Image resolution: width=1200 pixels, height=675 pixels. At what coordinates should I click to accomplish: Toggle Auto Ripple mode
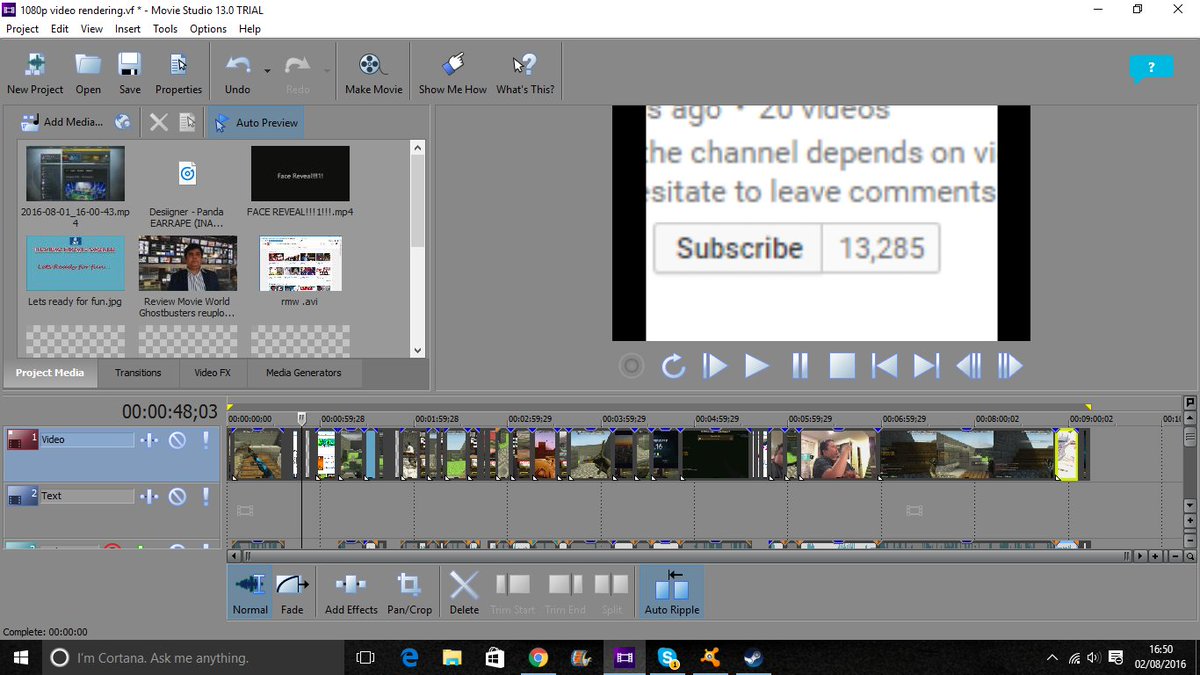coord(672,592)
